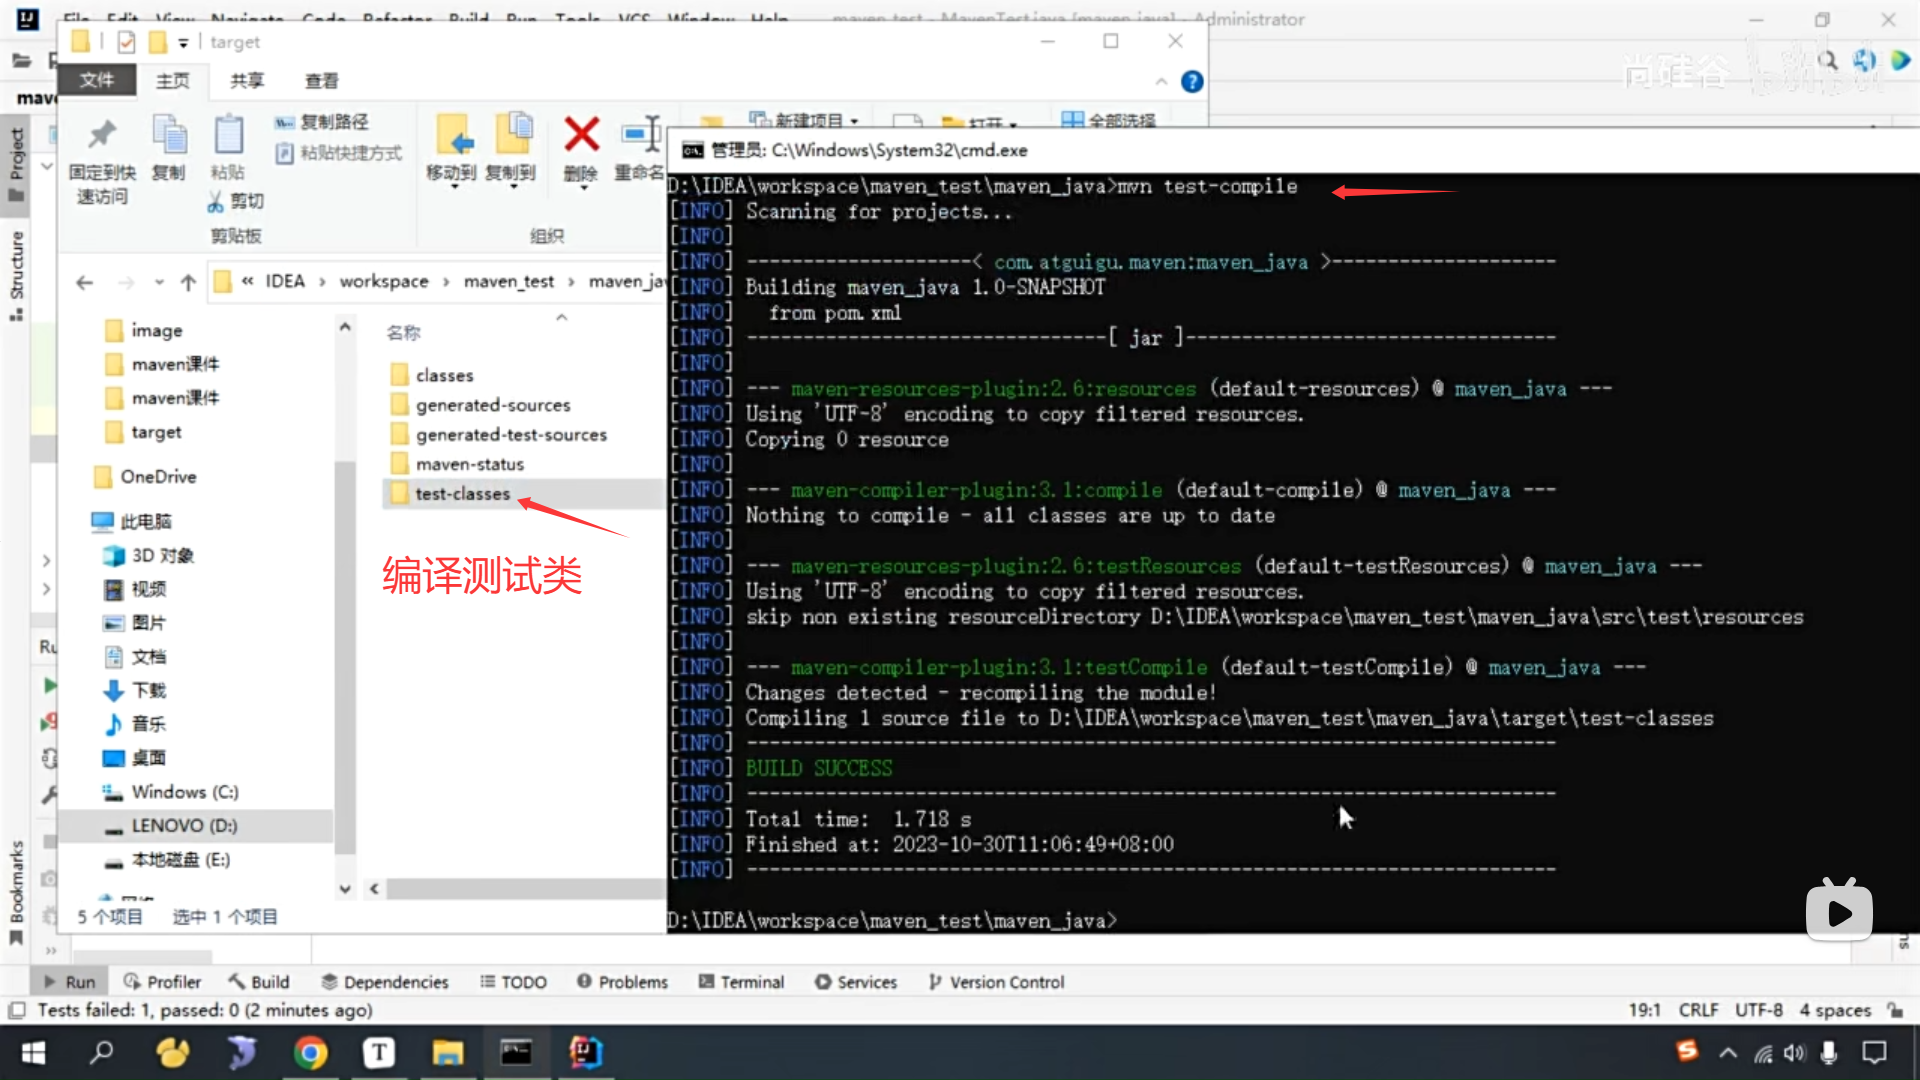Select LENOVO (D:) drive in navigation pane
Viewport: 1920px width, 1080px height.
(184, 825)
